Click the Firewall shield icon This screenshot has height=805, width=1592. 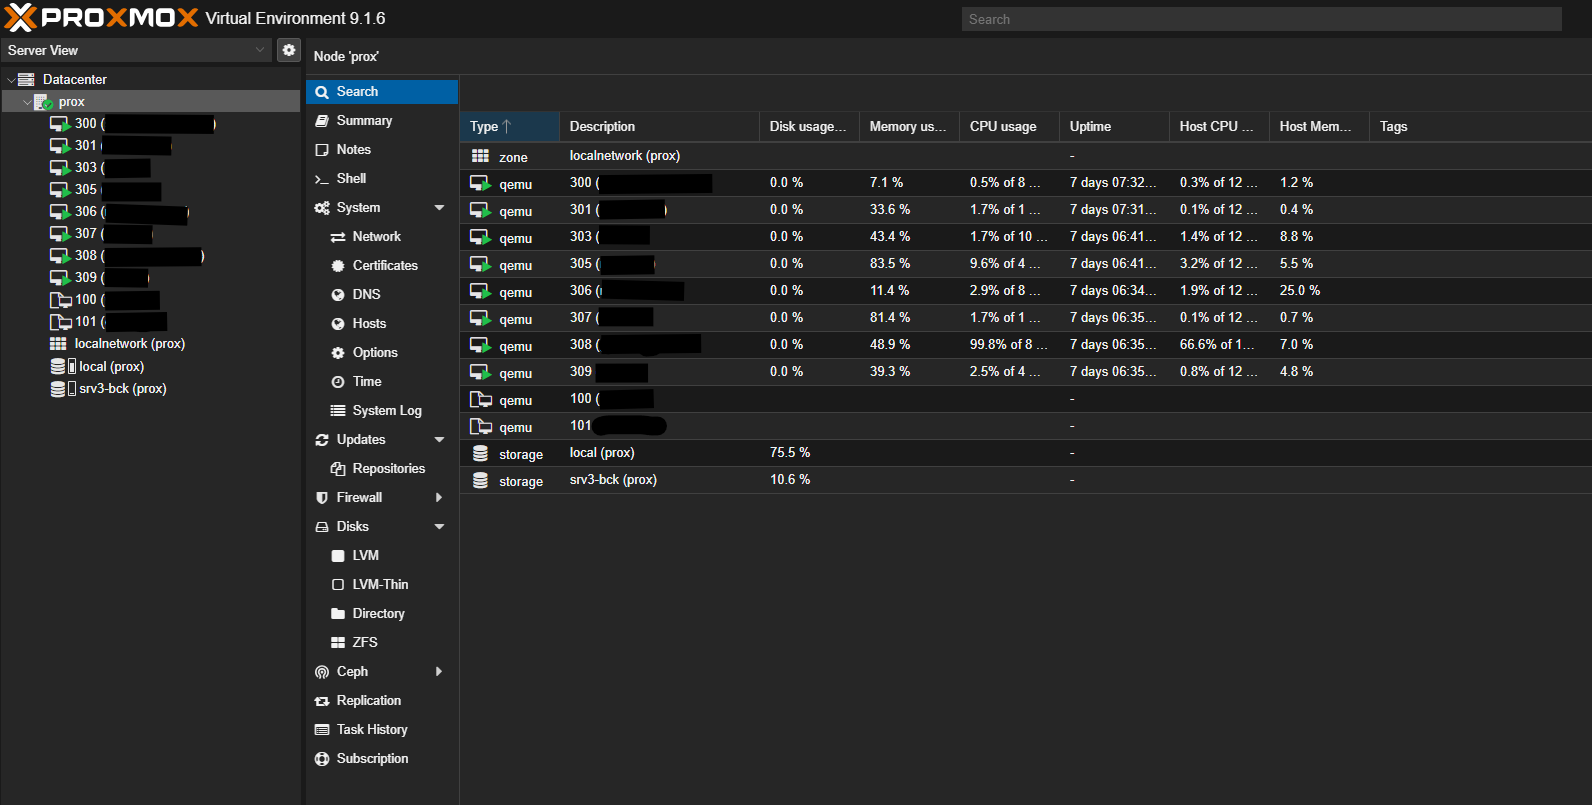click(x=322, y=498)
